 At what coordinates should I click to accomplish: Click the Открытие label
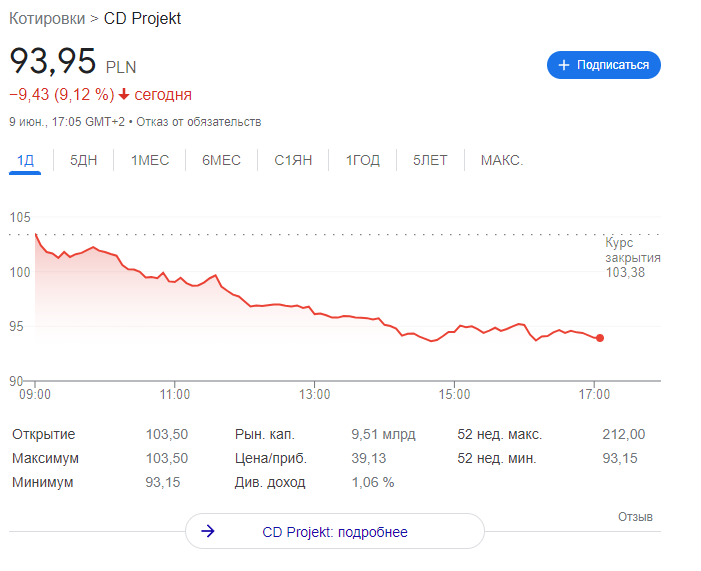(x=43, y=434)
